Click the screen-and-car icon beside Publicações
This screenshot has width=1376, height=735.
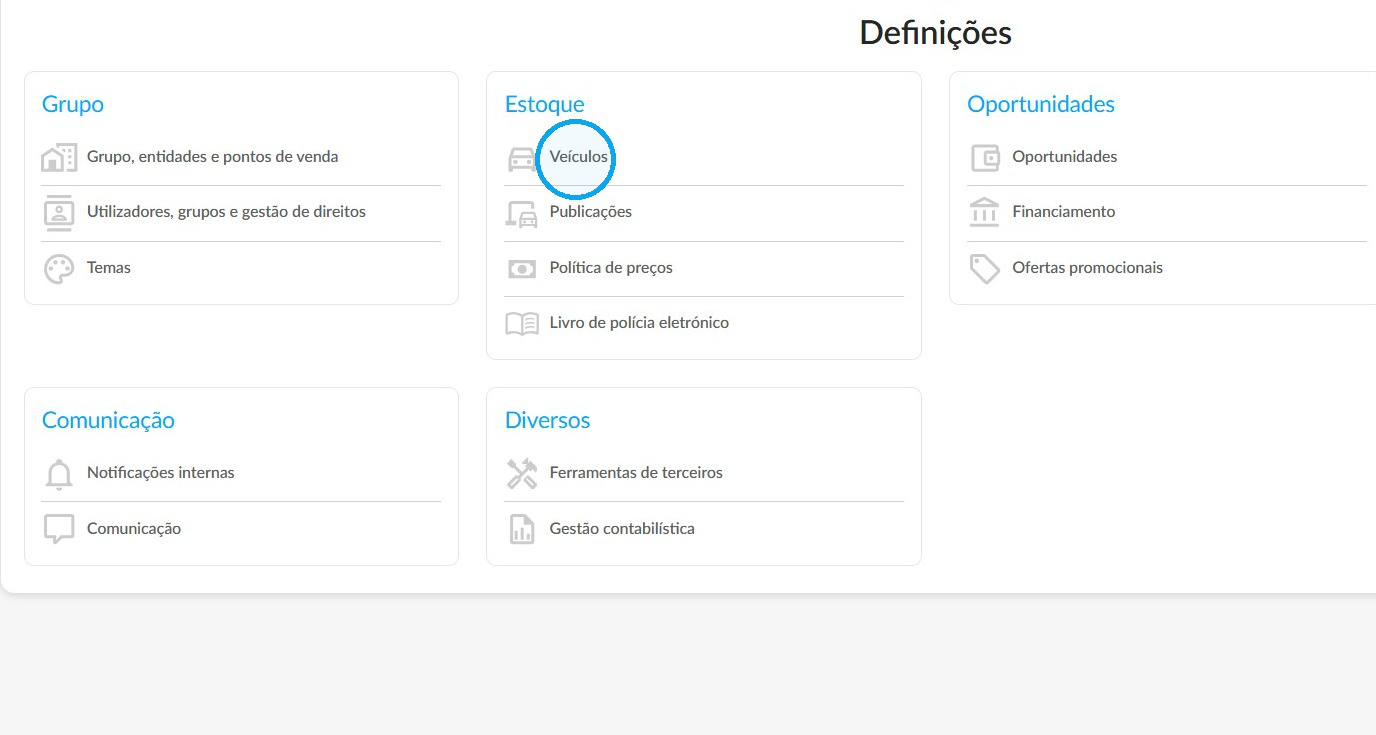click(x=522, y=213)
